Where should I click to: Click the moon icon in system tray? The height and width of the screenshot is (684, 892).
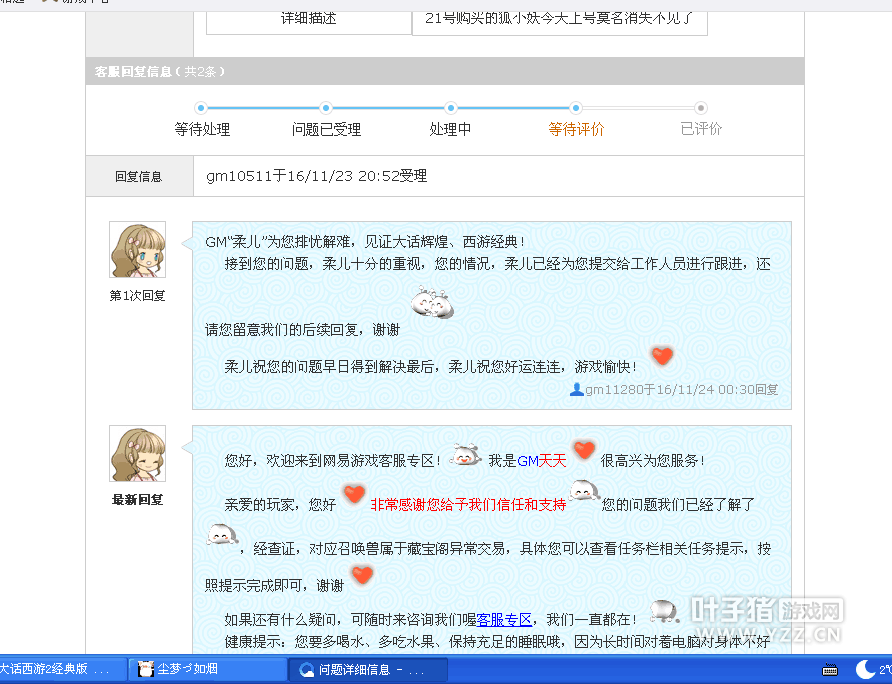(865, 669)
